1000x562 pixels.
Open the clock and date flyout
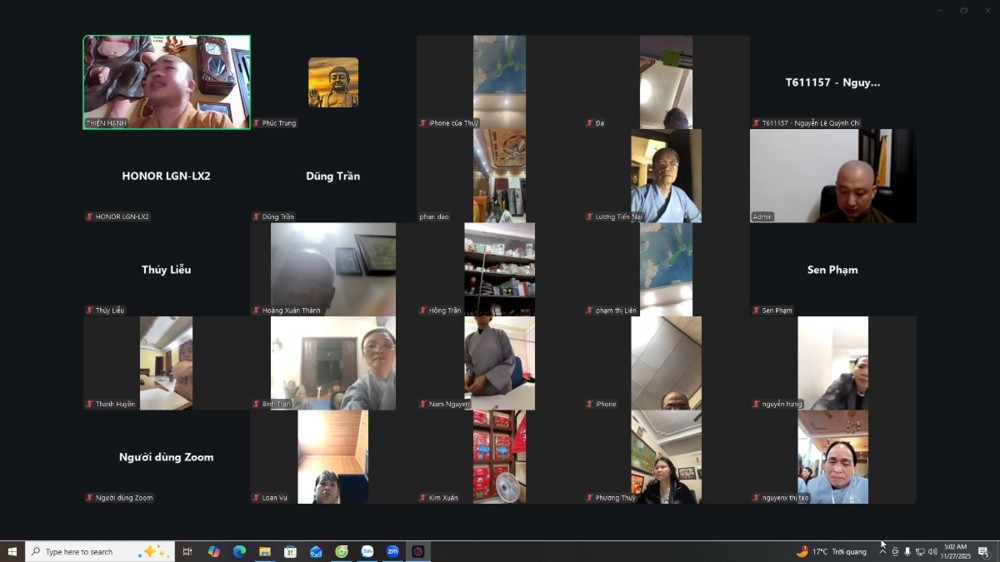point(956,551)
